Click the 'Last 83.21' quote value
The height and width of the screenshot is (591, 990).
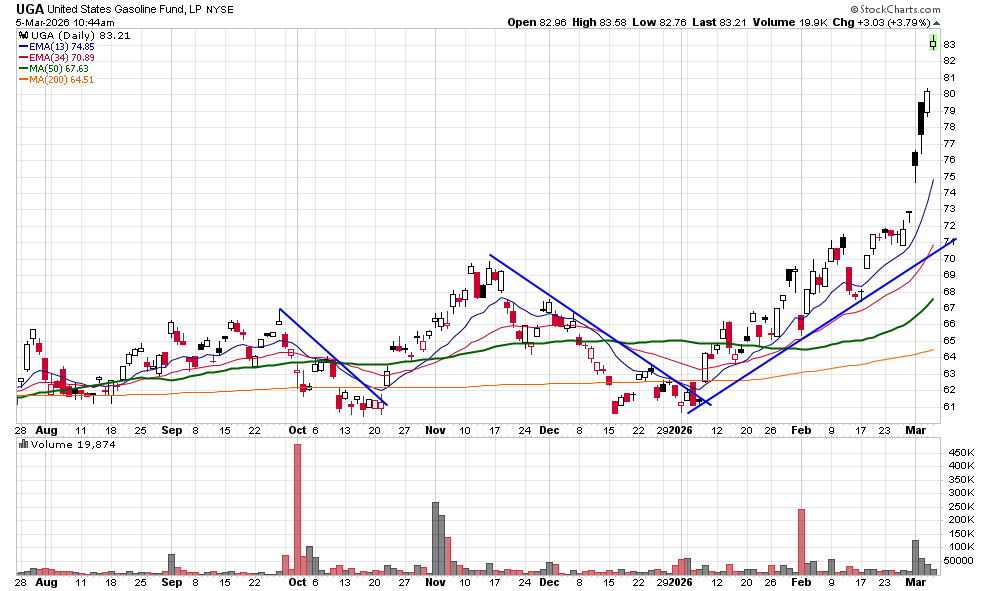point(719,22)
